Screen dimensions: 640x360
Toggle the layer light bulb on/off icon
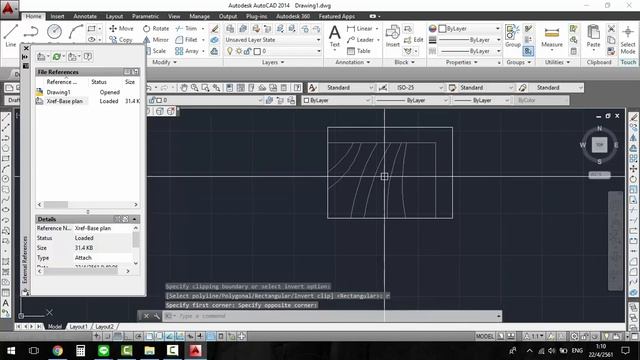tap(230, 51)
